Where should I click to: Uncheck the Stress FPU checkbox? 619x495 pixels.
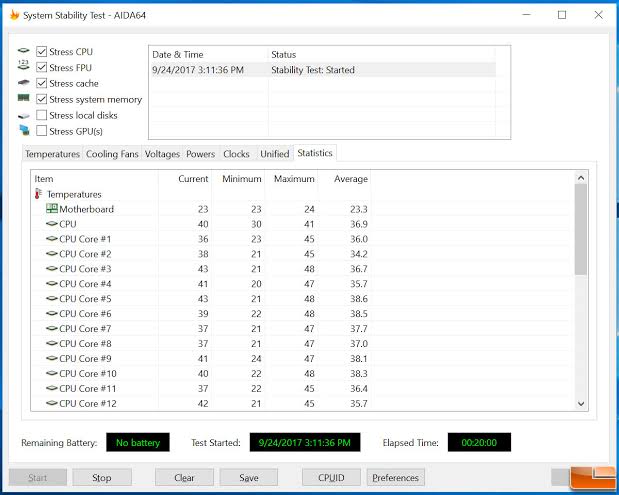point(41,67)
